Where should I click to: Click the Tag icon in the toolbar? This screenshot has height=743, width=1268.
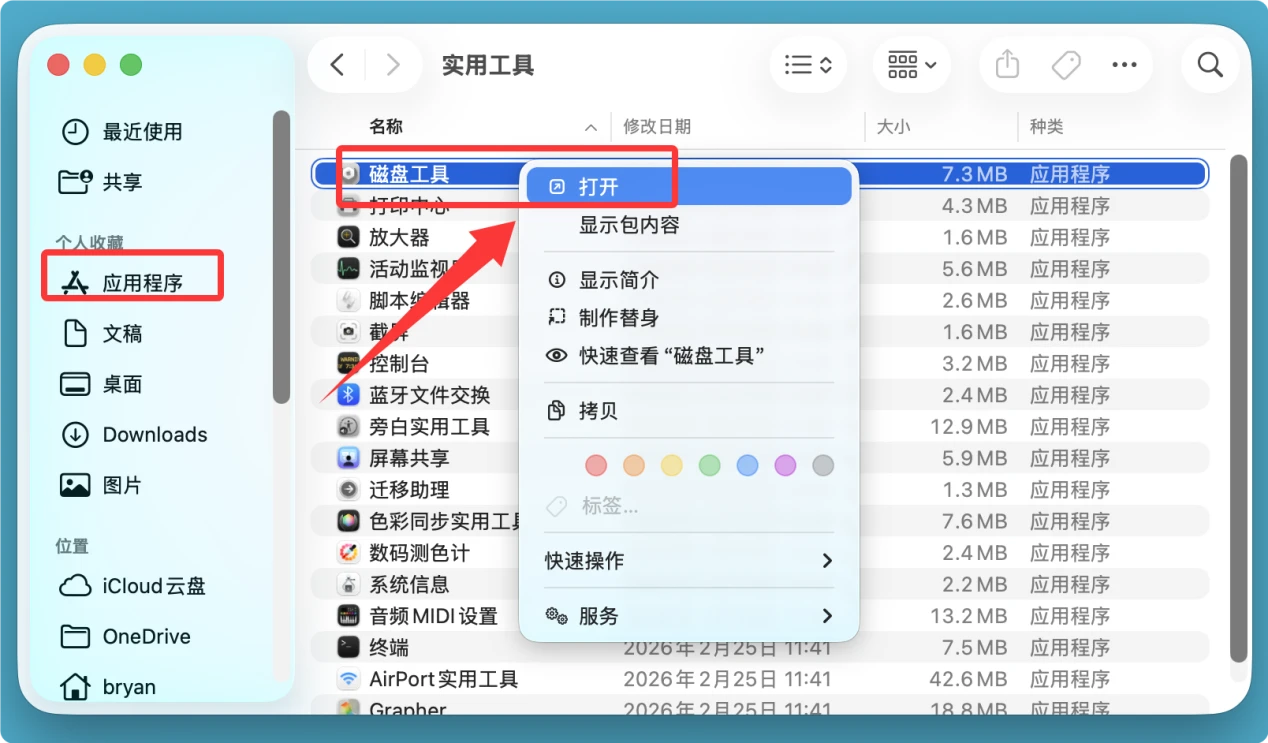[1065, 64]
